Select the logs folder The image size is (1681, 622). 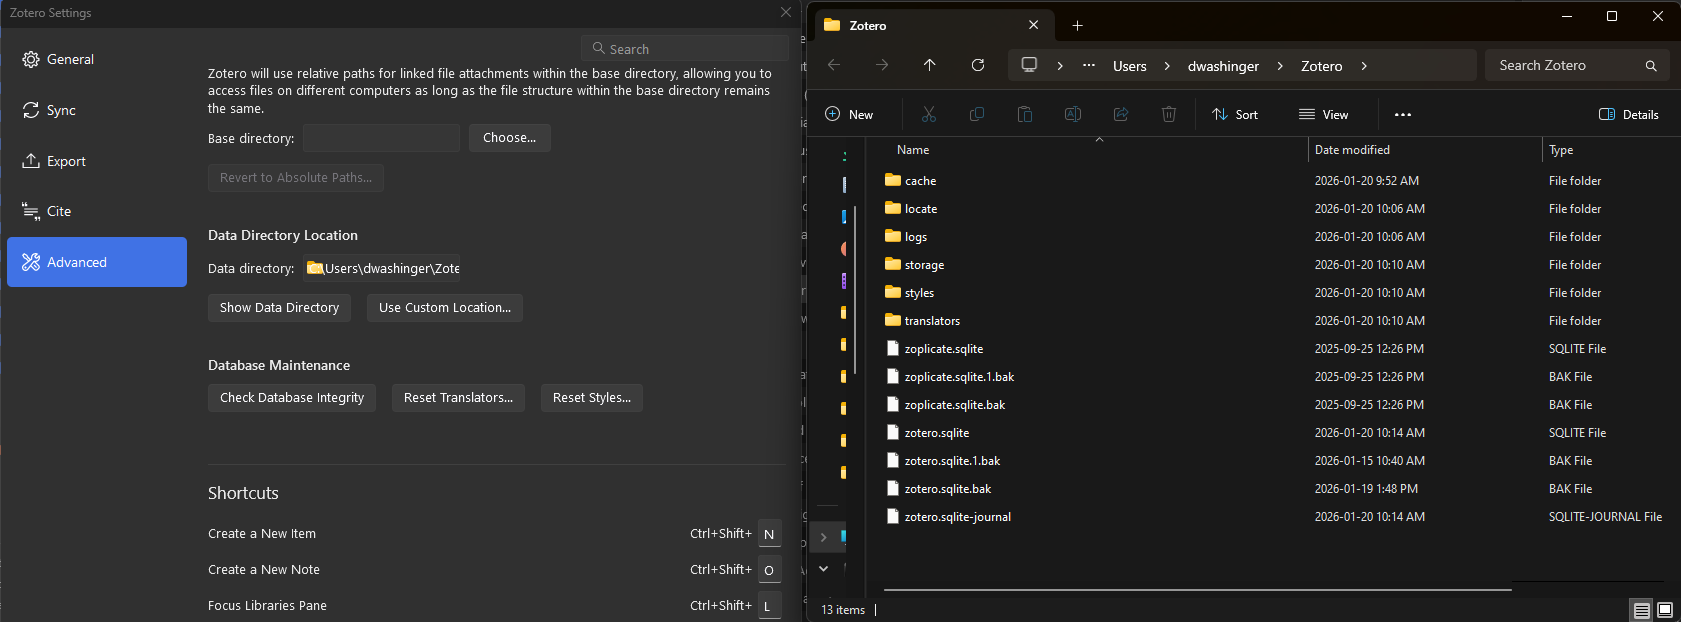(x=1274, y=237)
